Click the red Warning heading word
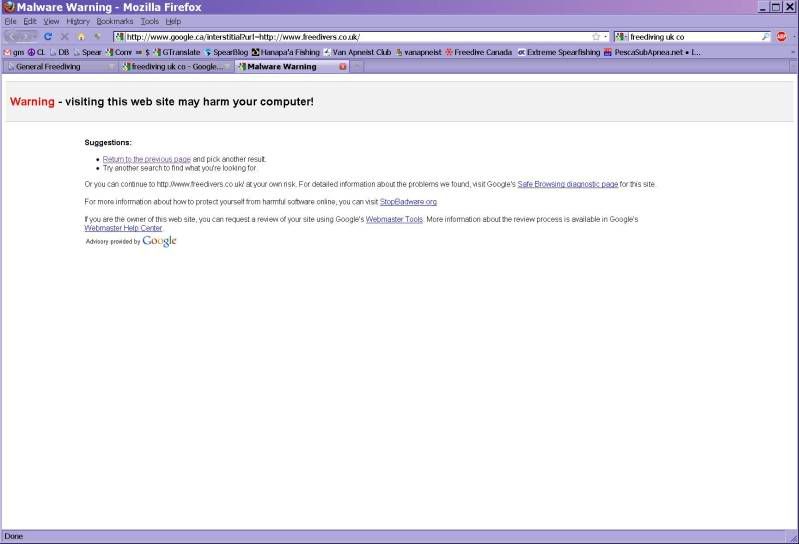 coord(32,101)
